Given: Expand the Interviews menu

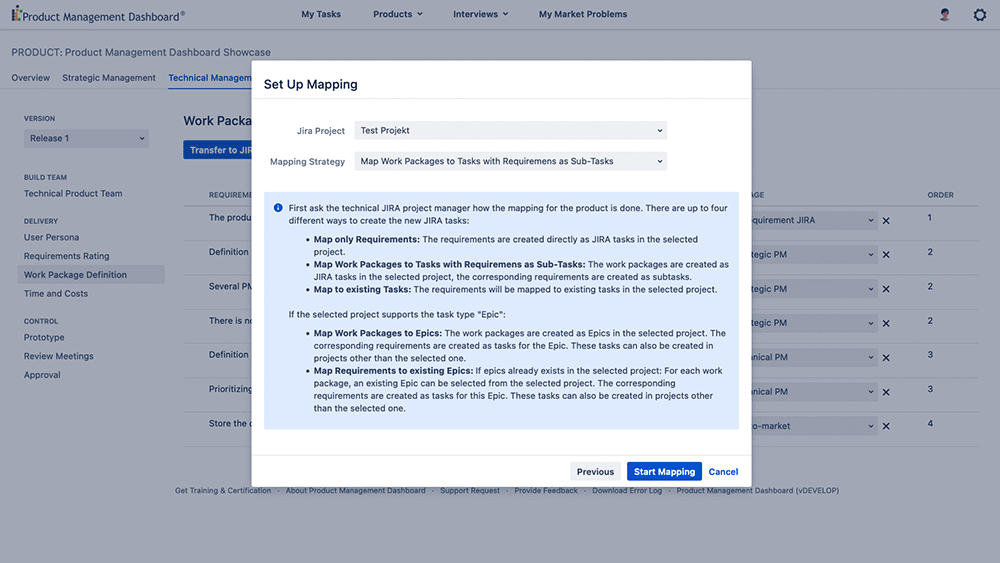Looking at the screenshot, I should tap(480, 14).
